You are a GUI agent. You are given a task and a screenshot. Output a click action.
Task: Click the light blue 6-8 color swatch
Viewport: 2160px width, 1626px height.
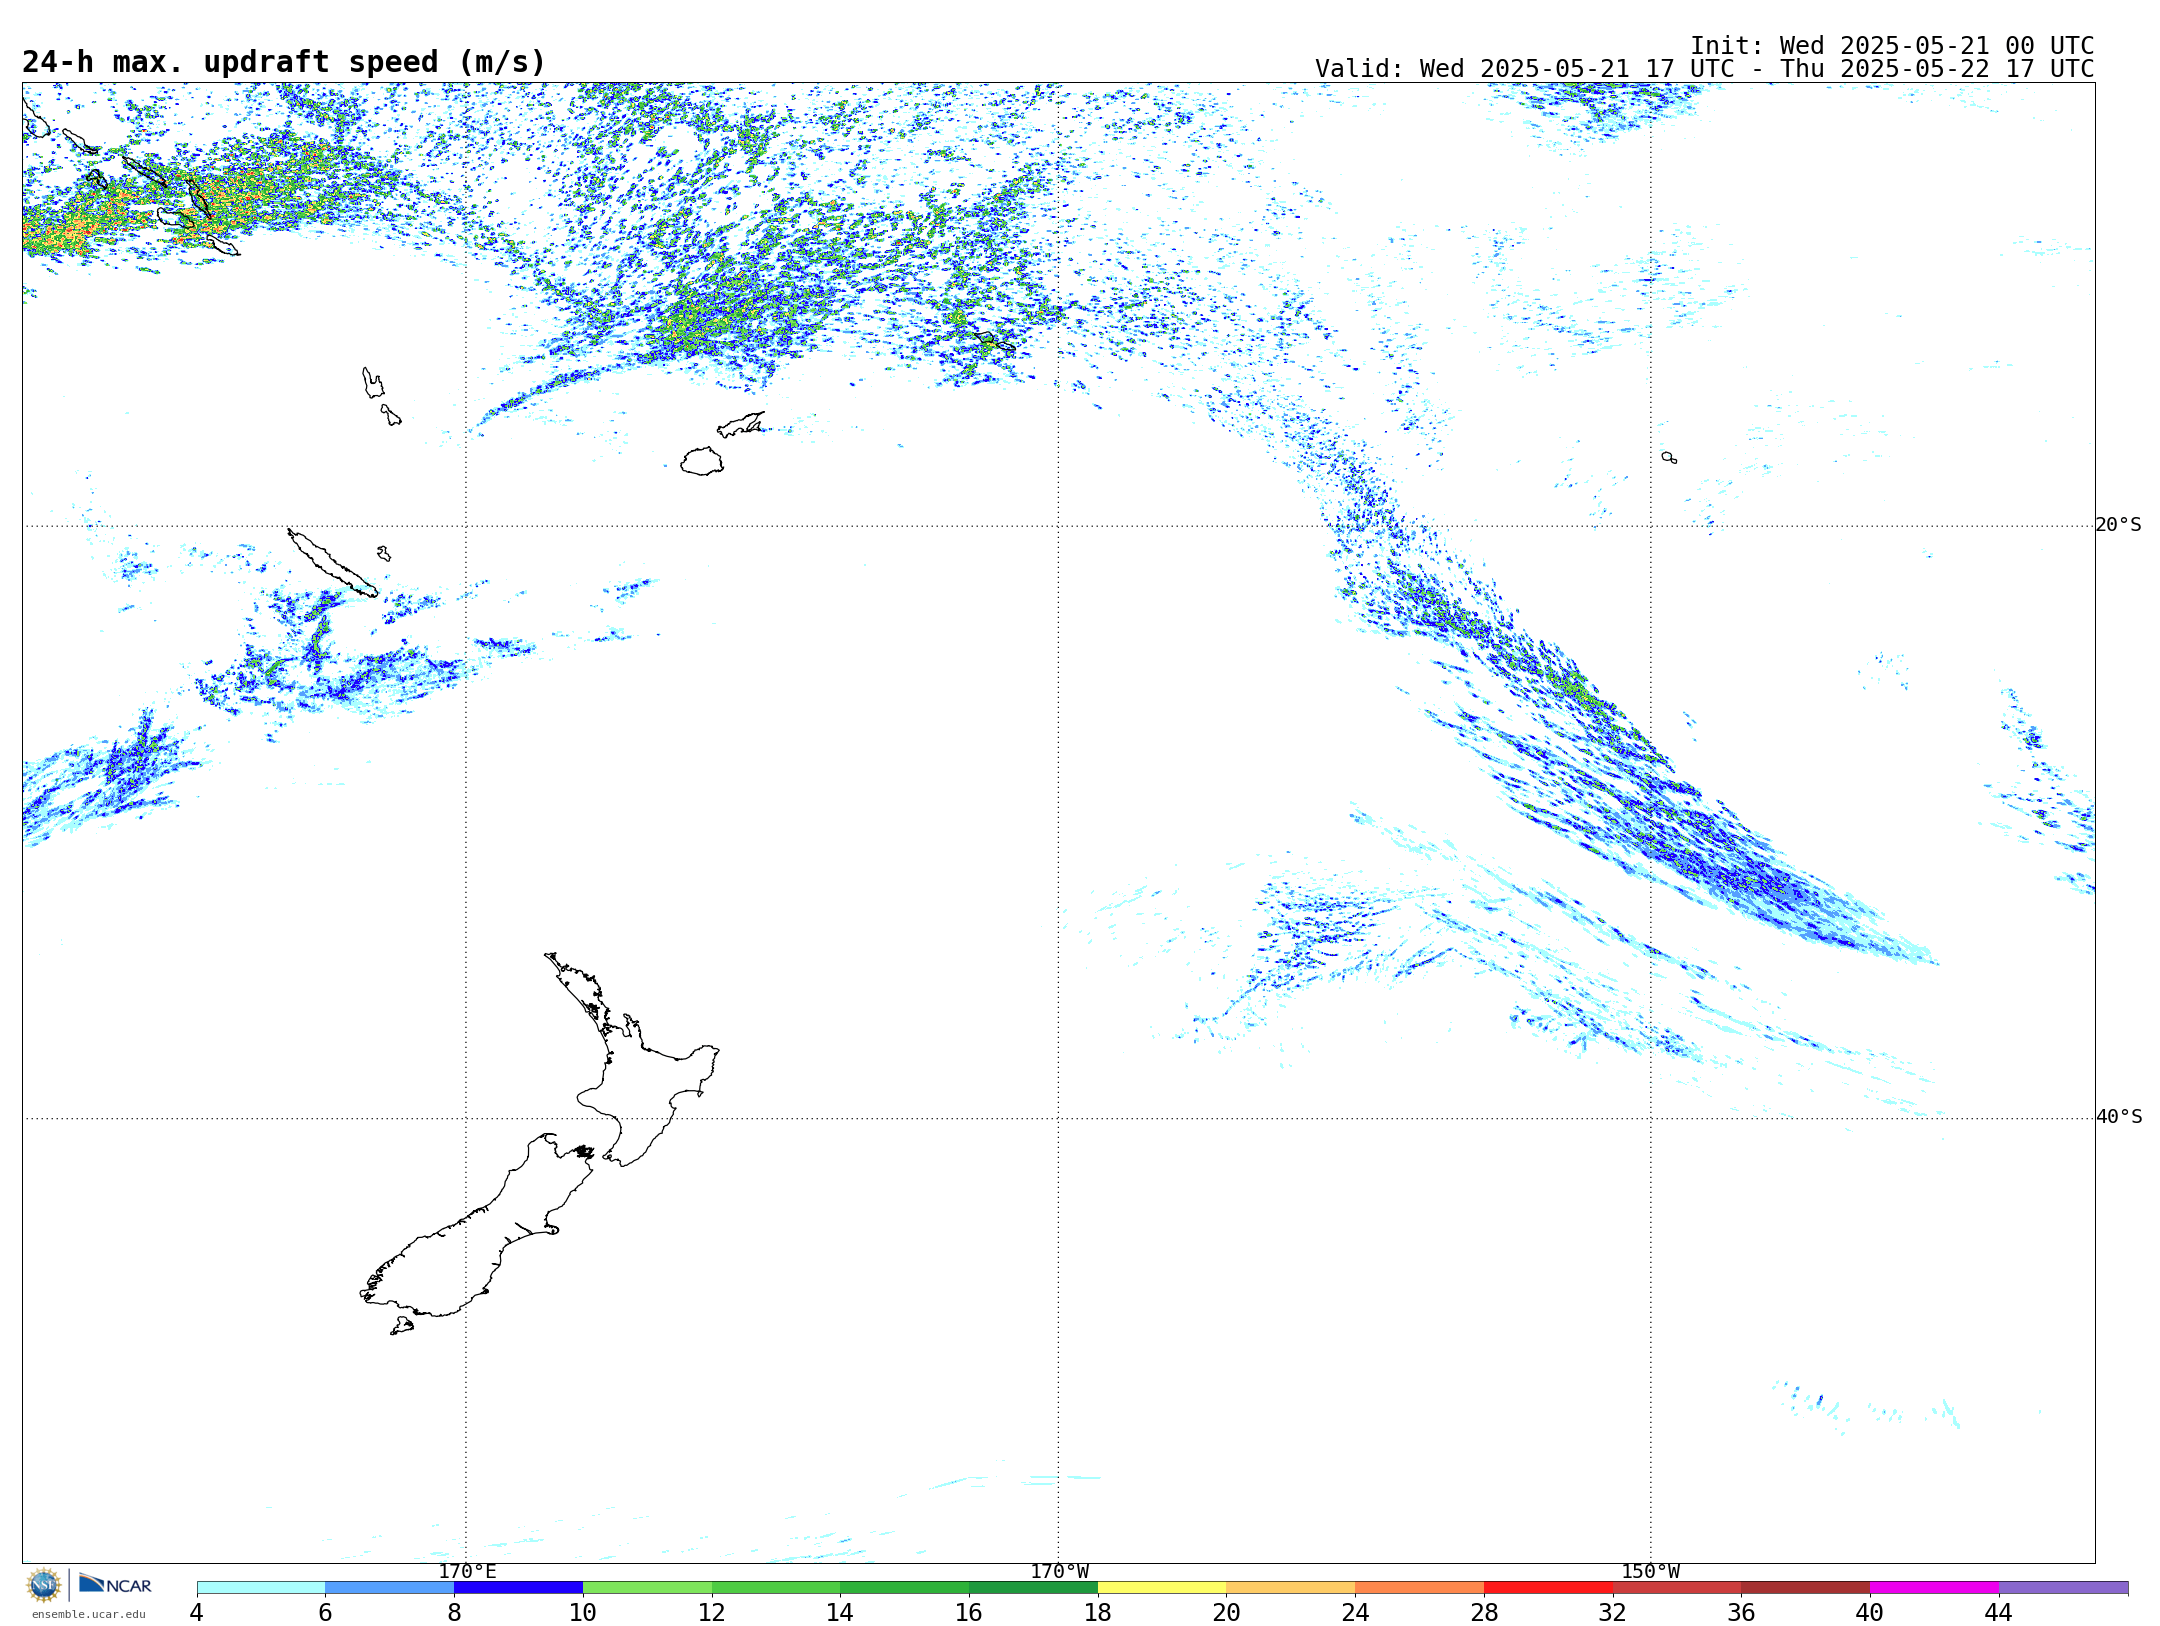click(390, 1587)
